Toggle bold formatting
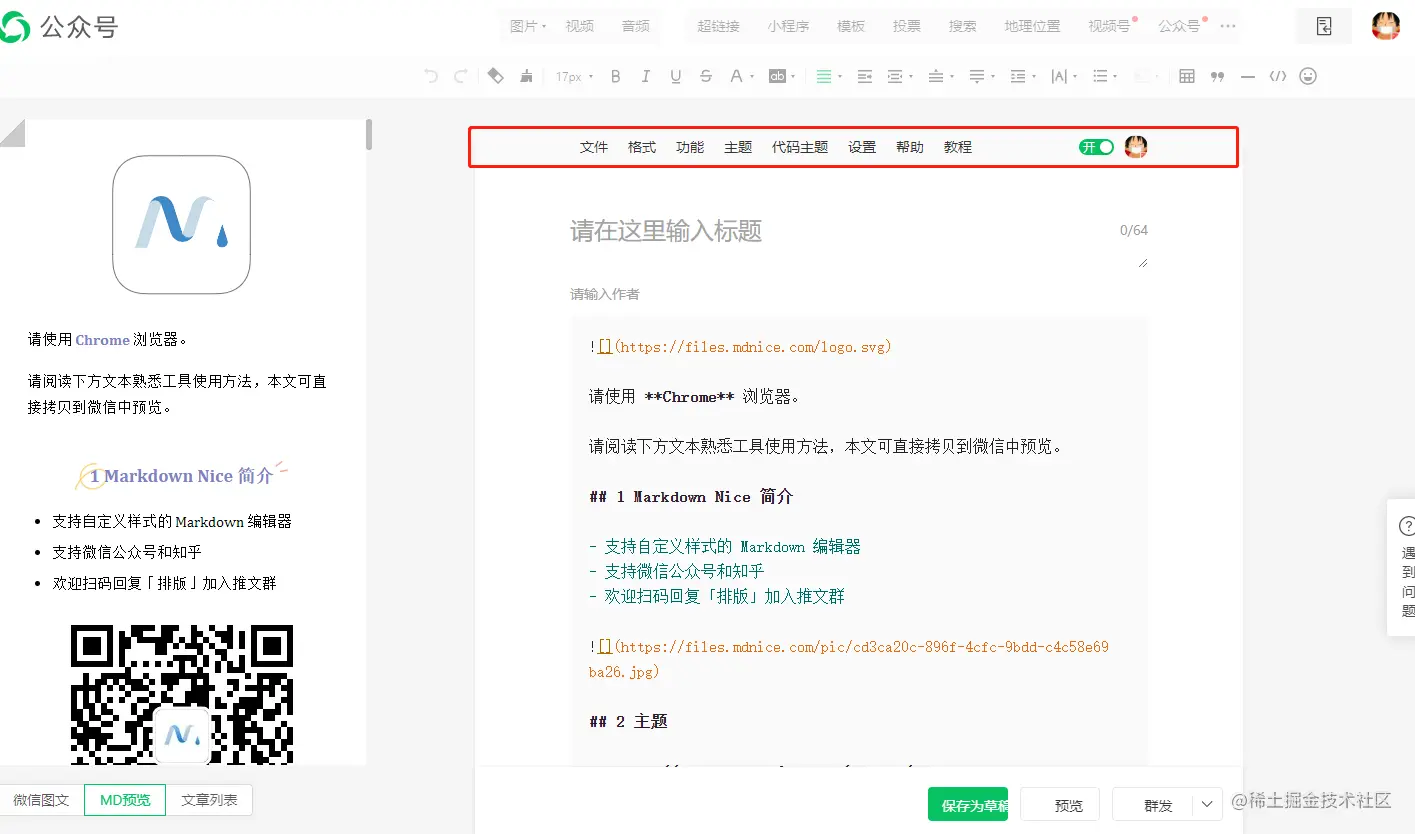 click(616, 76)
